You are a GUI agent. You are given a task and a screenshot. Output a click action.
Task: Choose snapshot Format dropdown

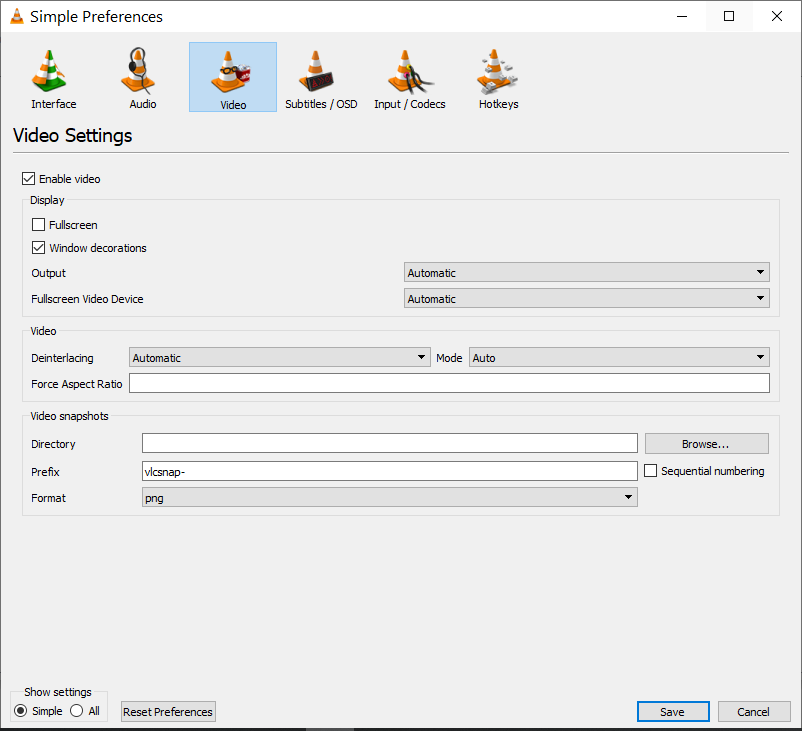[390, 497]
